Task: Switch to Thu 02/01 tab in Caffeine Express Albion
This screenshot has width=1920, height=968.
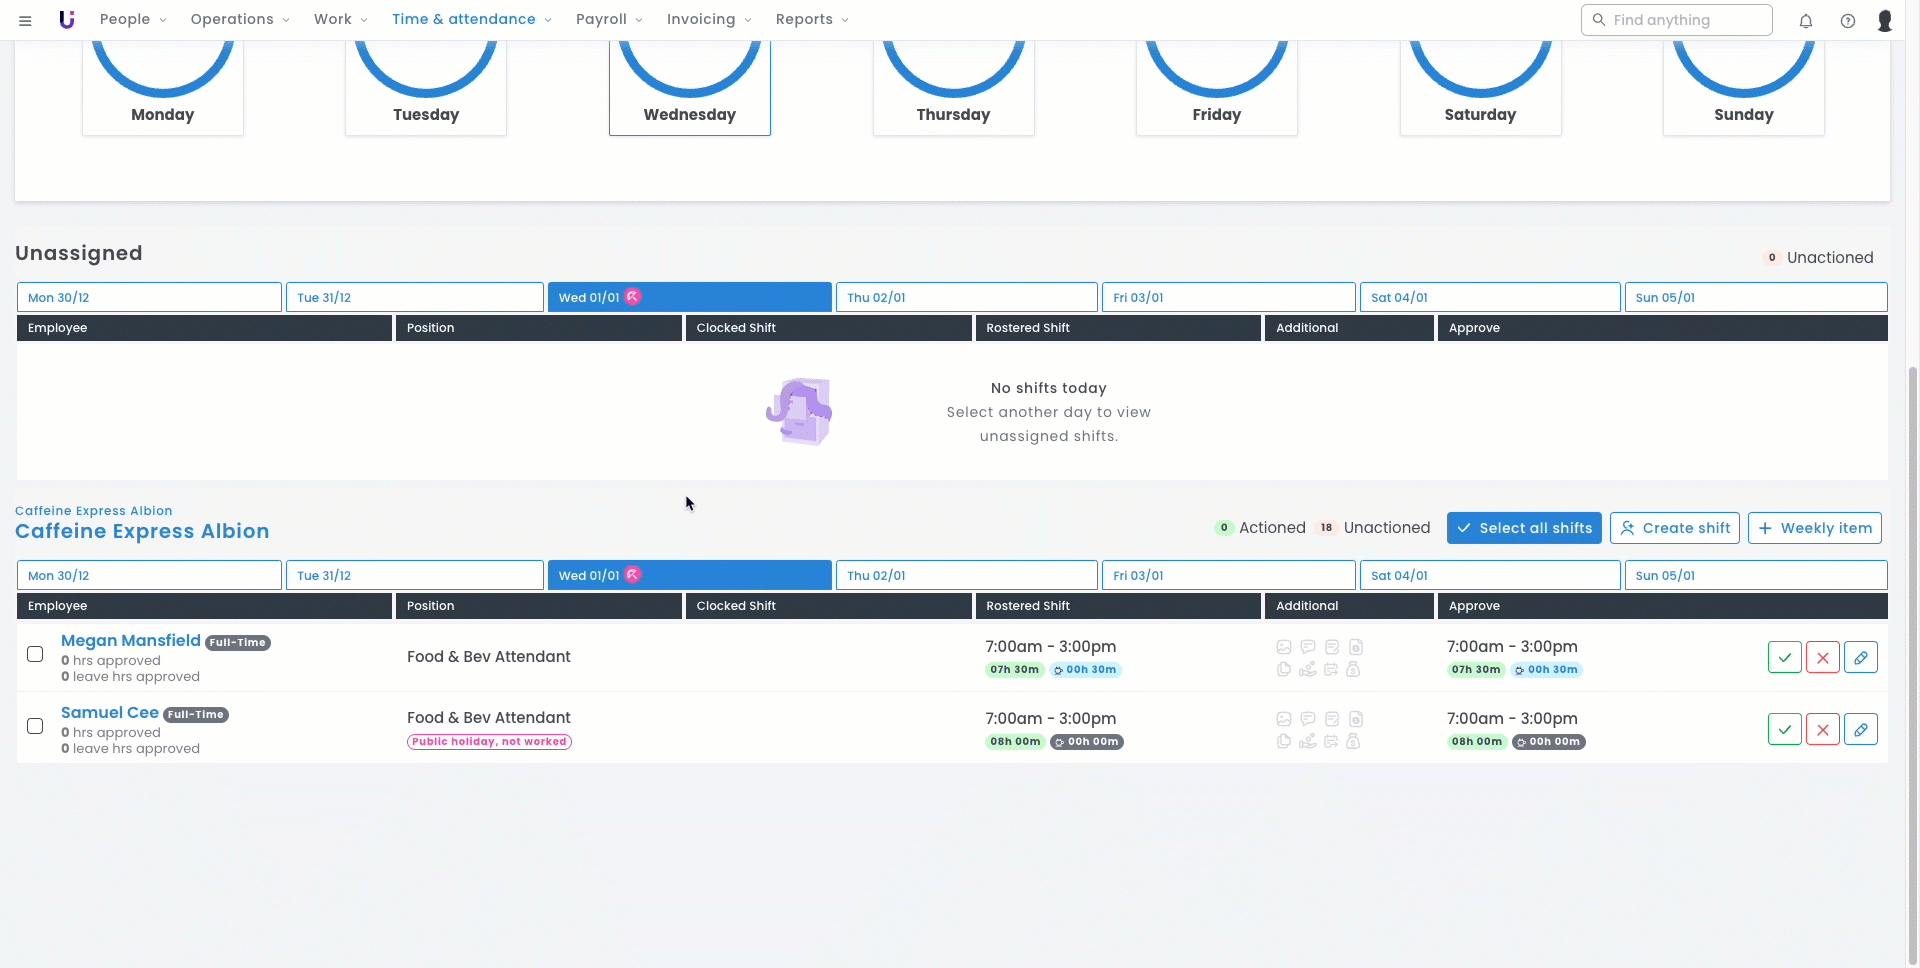Action: tap(966, 575)
